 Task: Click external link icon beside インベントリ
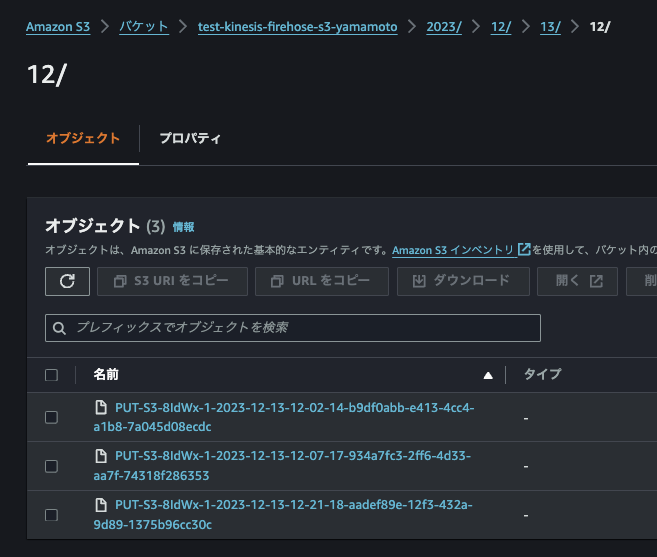pyautogui.click(x=524, y=249)
